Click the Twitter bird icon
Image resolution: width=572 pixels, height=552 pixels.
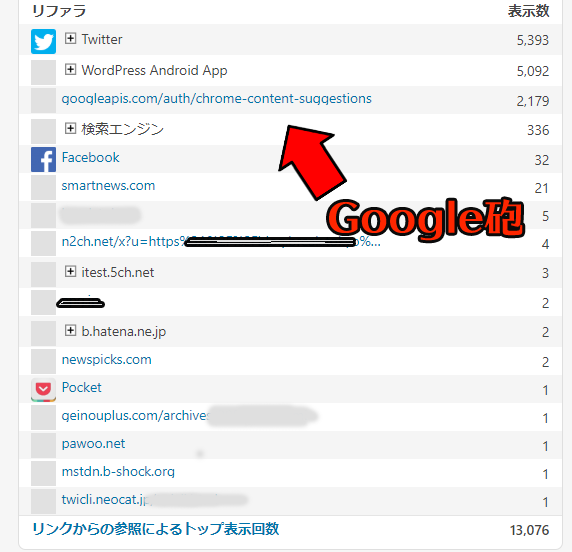tap(43, 41)
